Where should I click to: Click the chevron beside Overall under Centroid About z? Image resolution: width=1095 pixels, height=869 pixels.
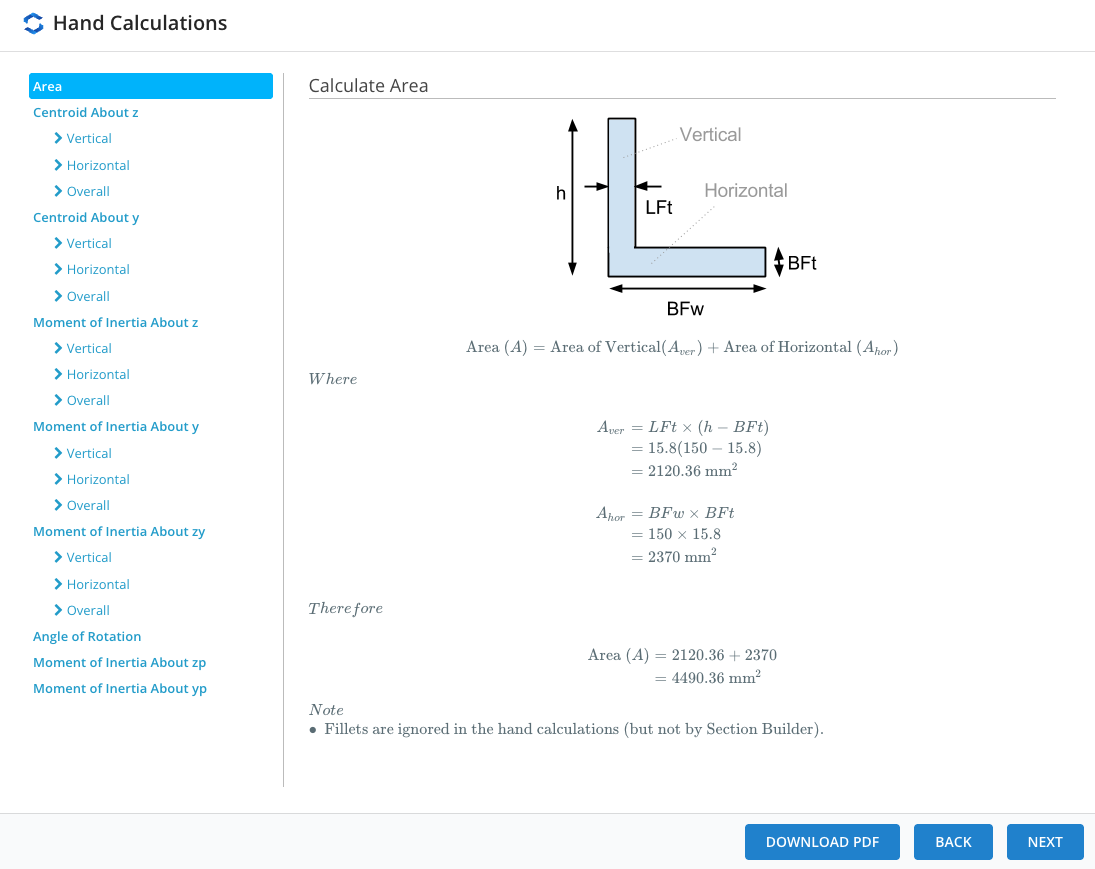(x=58, y=191)
